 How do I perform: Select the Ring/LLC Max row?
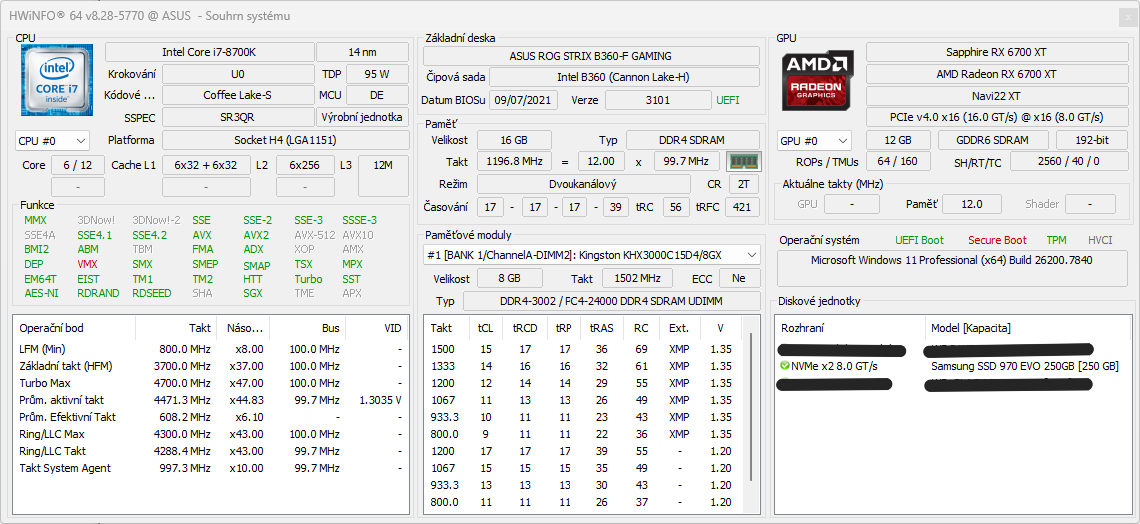coord(211,434)
